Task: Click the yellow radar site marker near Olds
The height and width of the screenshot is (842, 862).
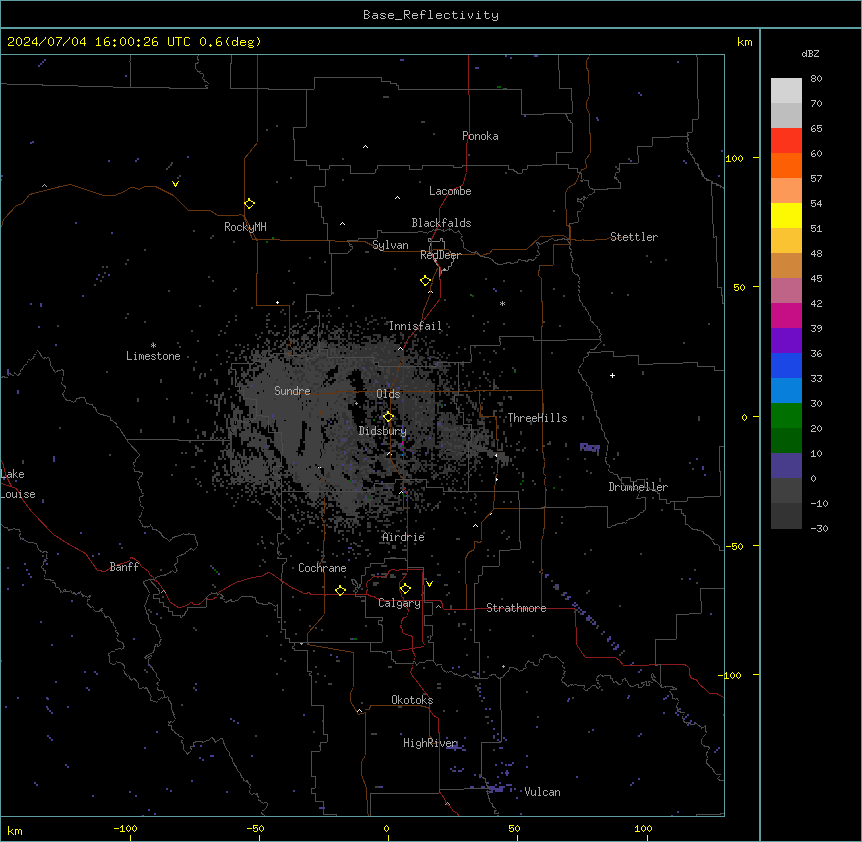Action: 388,417
